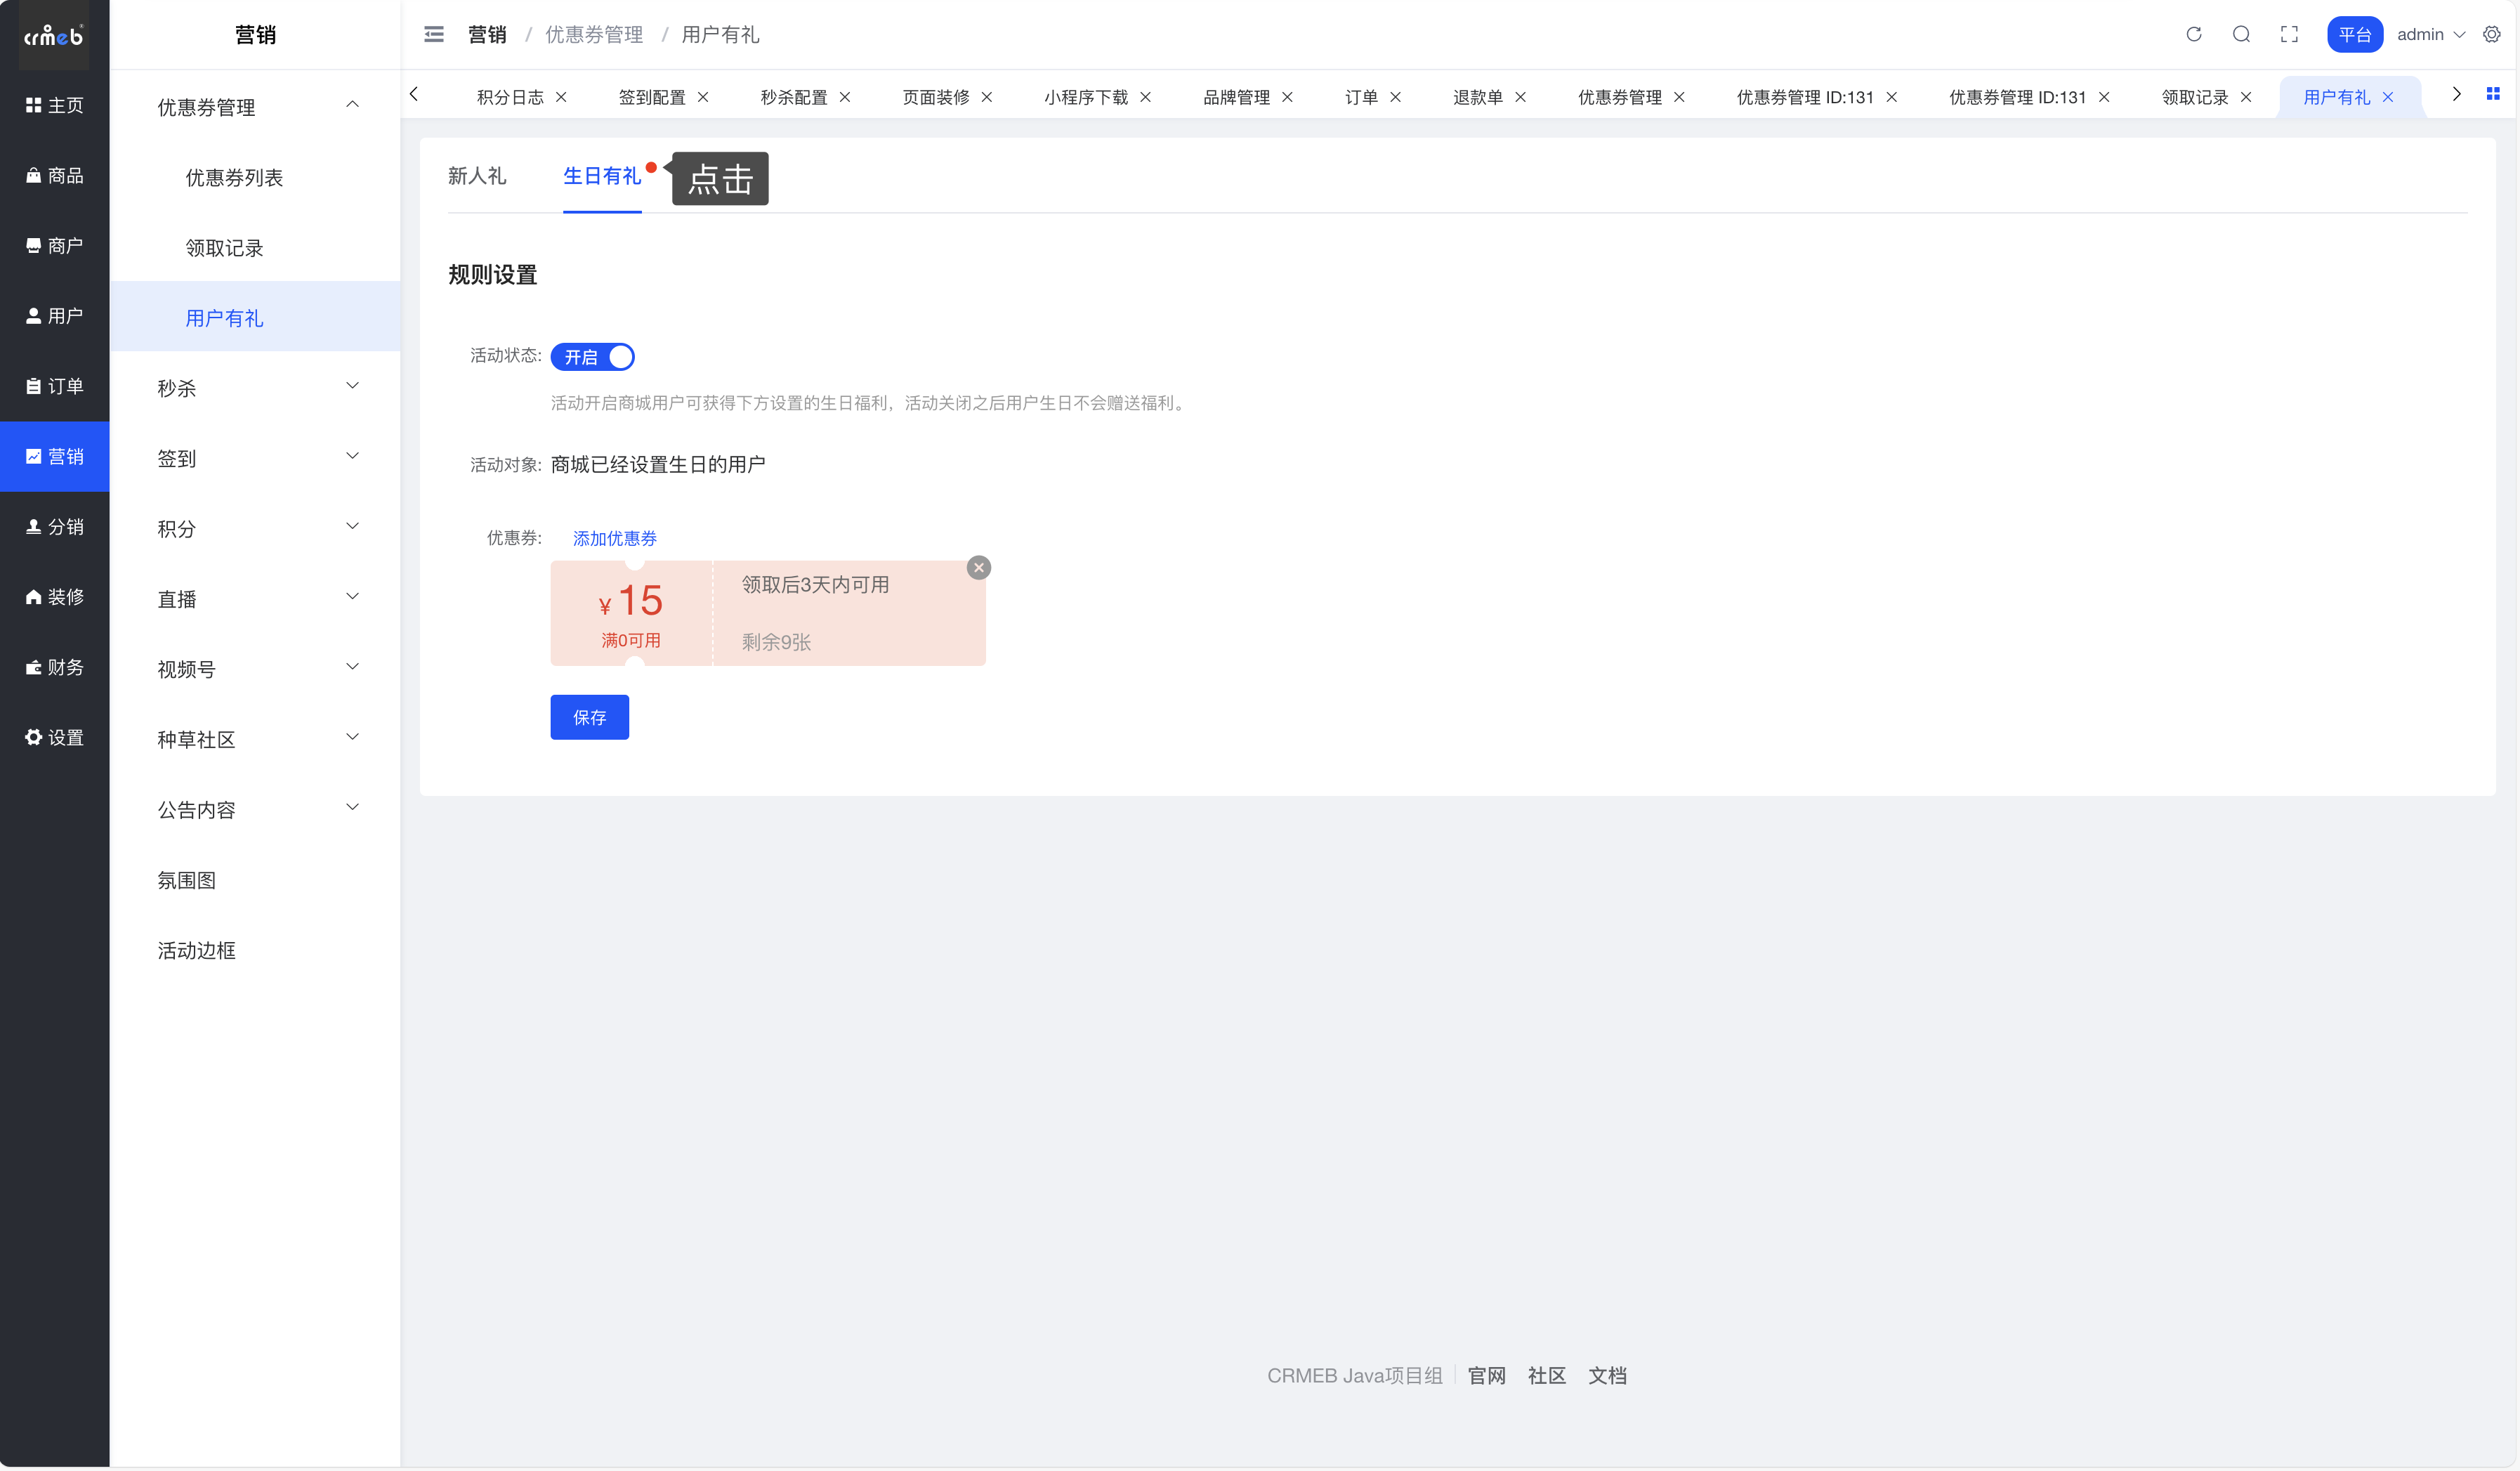This screenshot has width=2520, height=1471.
Task: Click the 保存 button
Action: (x=589, y=717)
